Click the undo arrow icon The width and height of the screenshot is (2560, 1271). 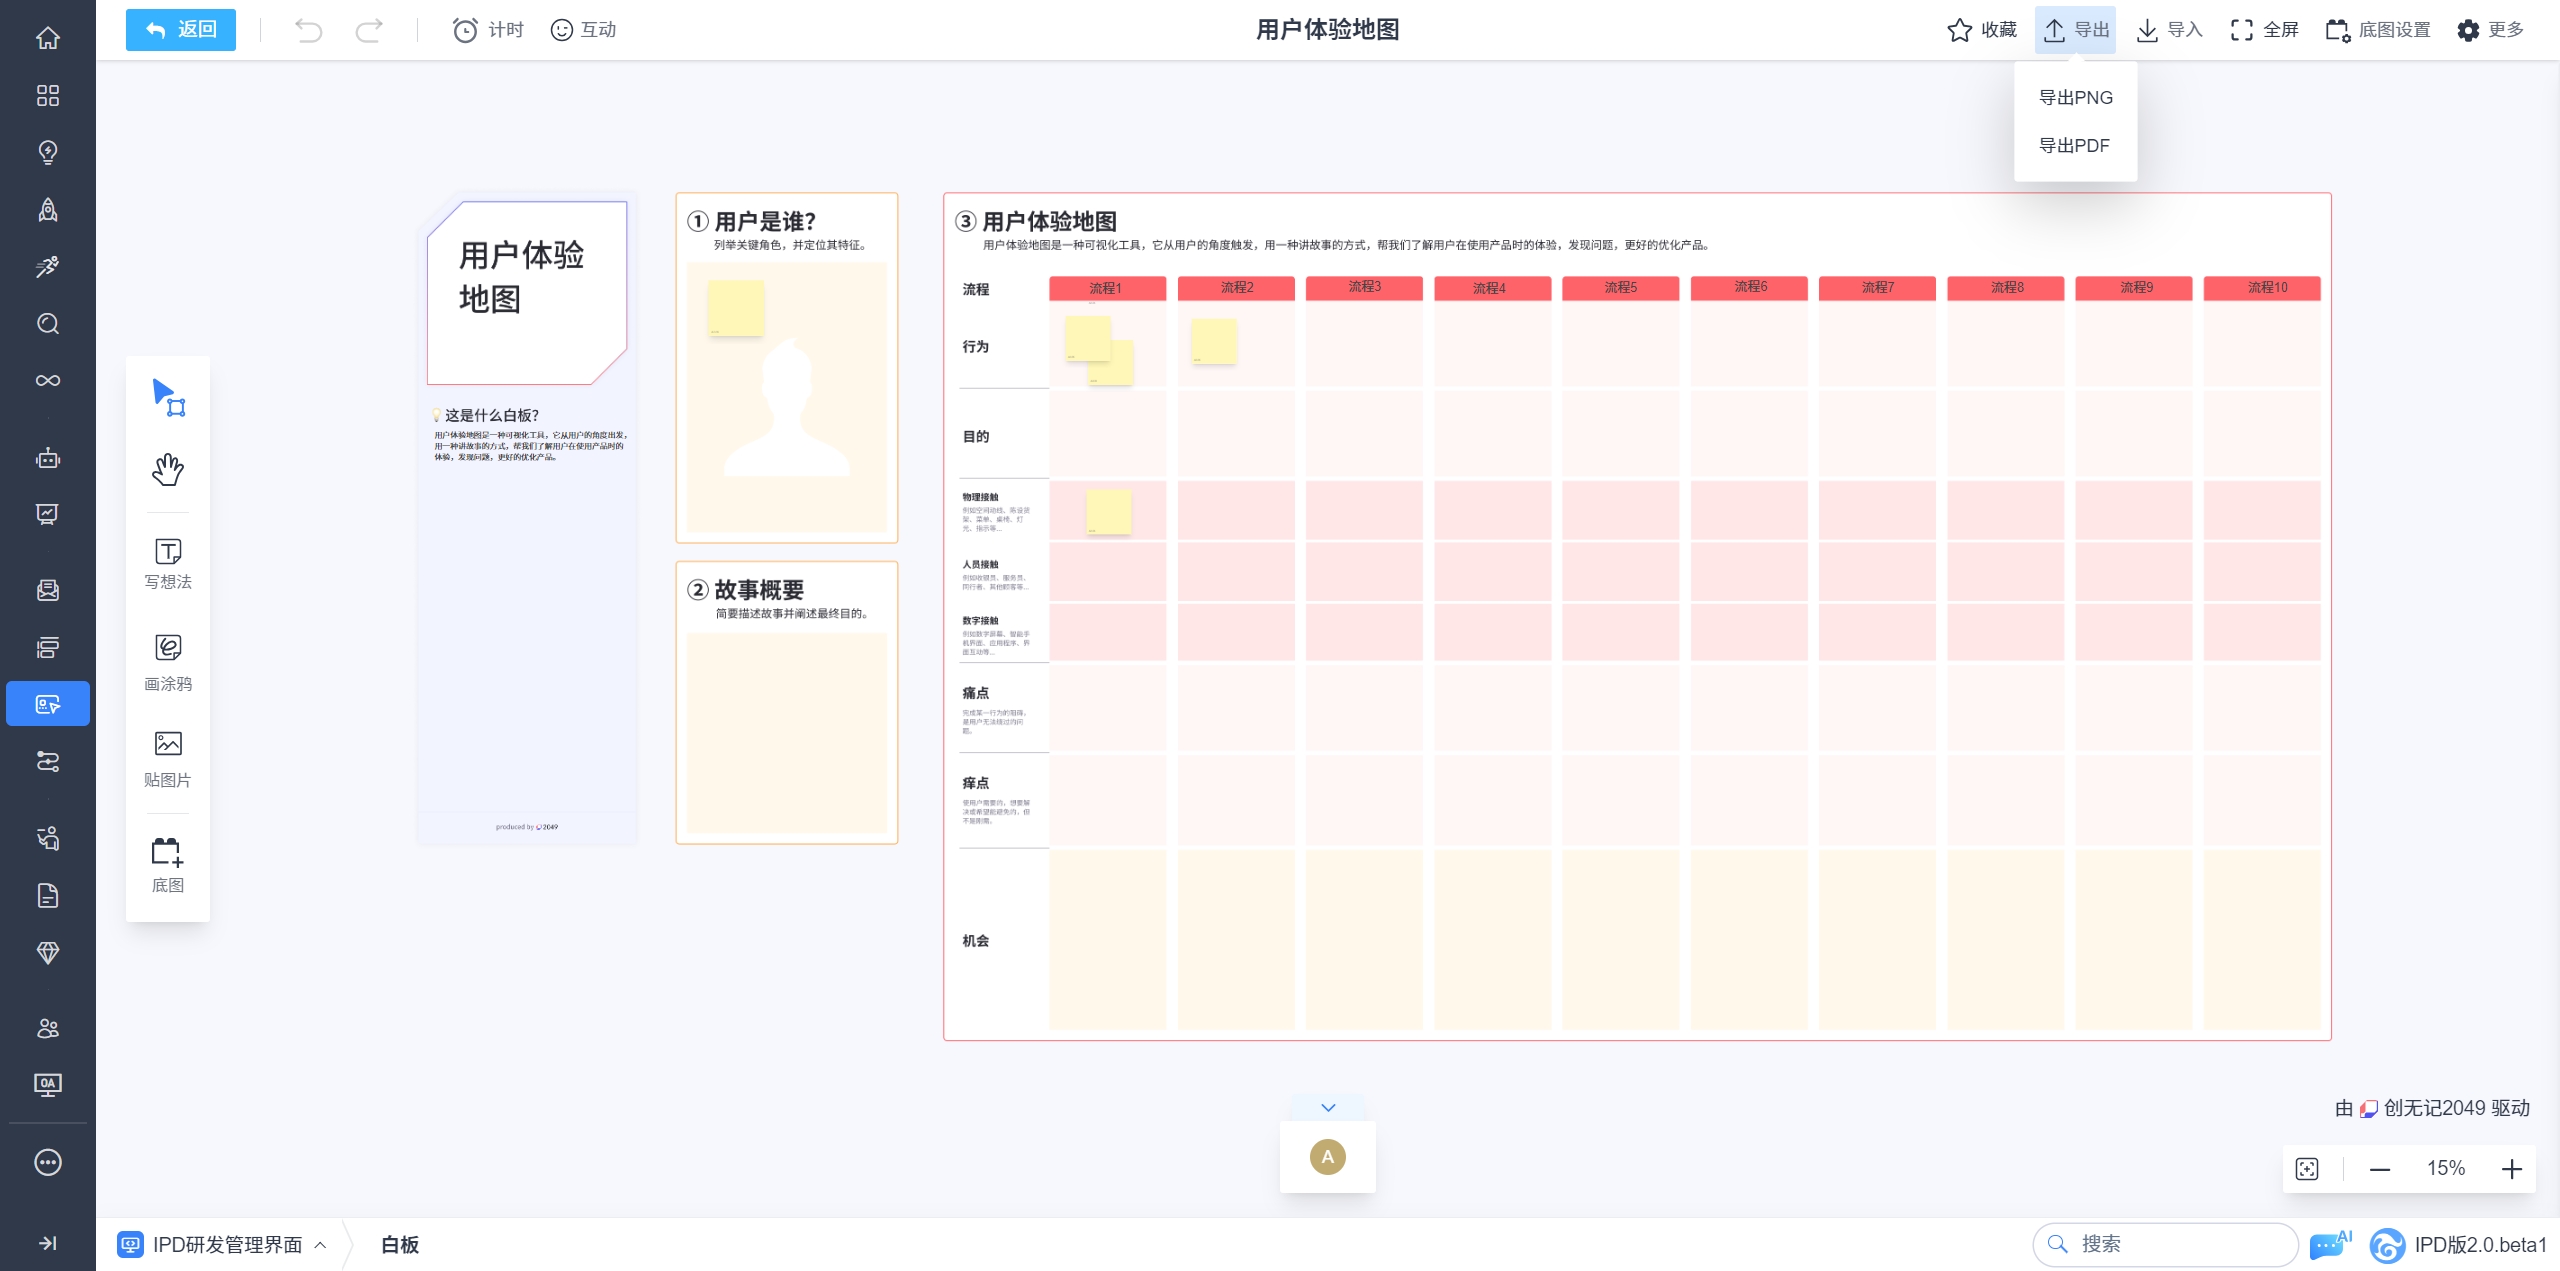click(x=308, y=30)
